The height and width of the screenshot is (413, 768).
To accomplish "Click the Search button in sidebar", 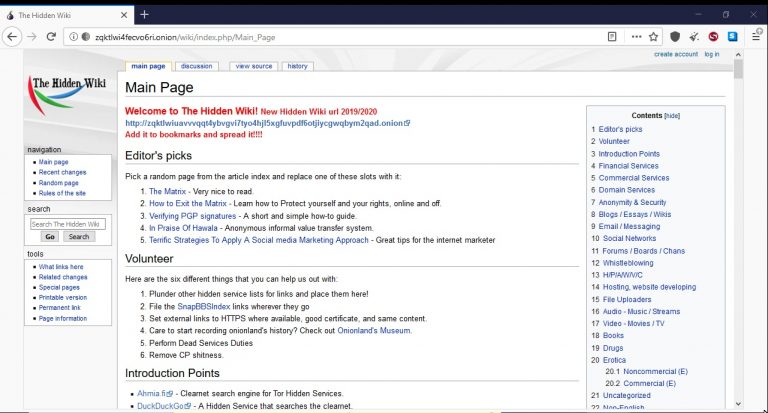I will (79, 237).
